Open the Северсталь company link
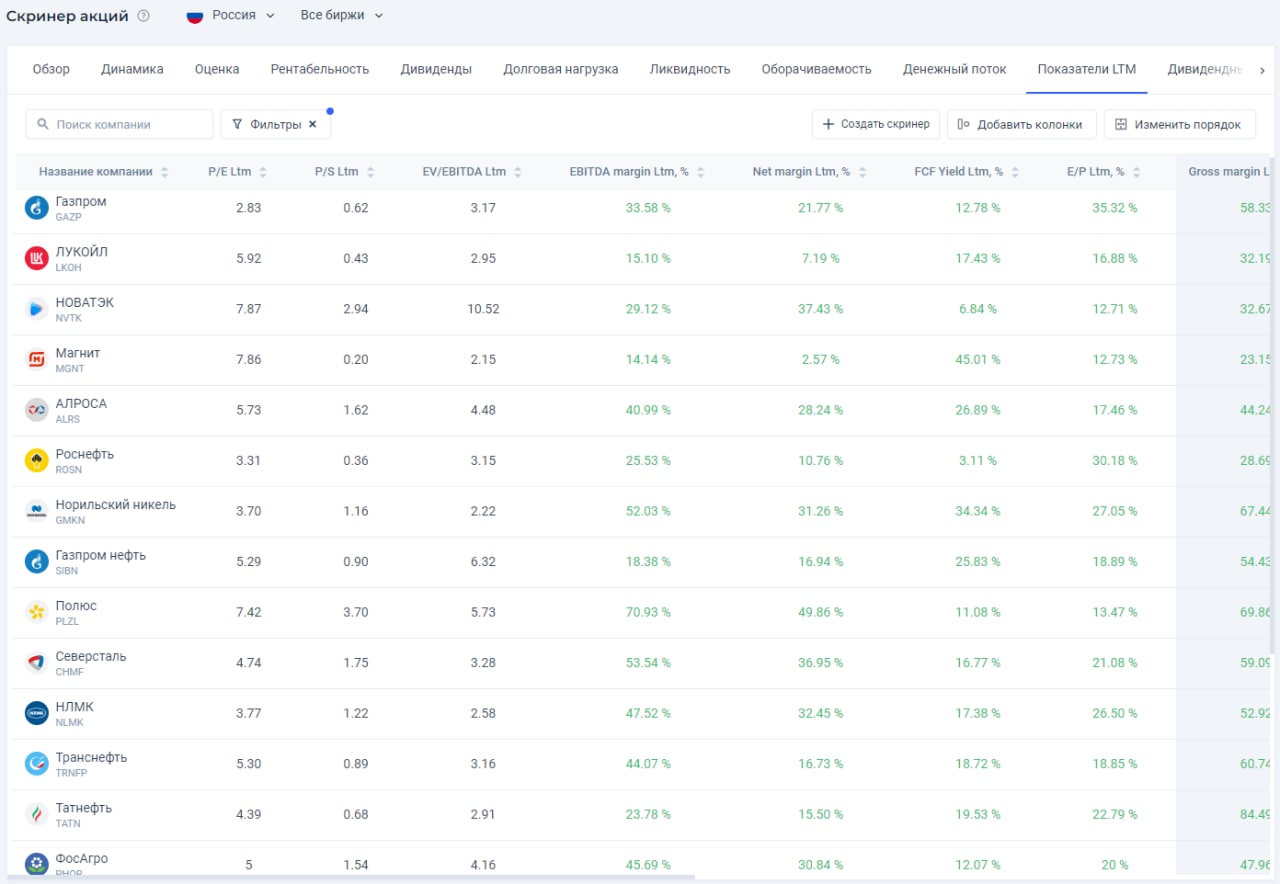Screen dimensions: 1280x884 click(91, 656)
